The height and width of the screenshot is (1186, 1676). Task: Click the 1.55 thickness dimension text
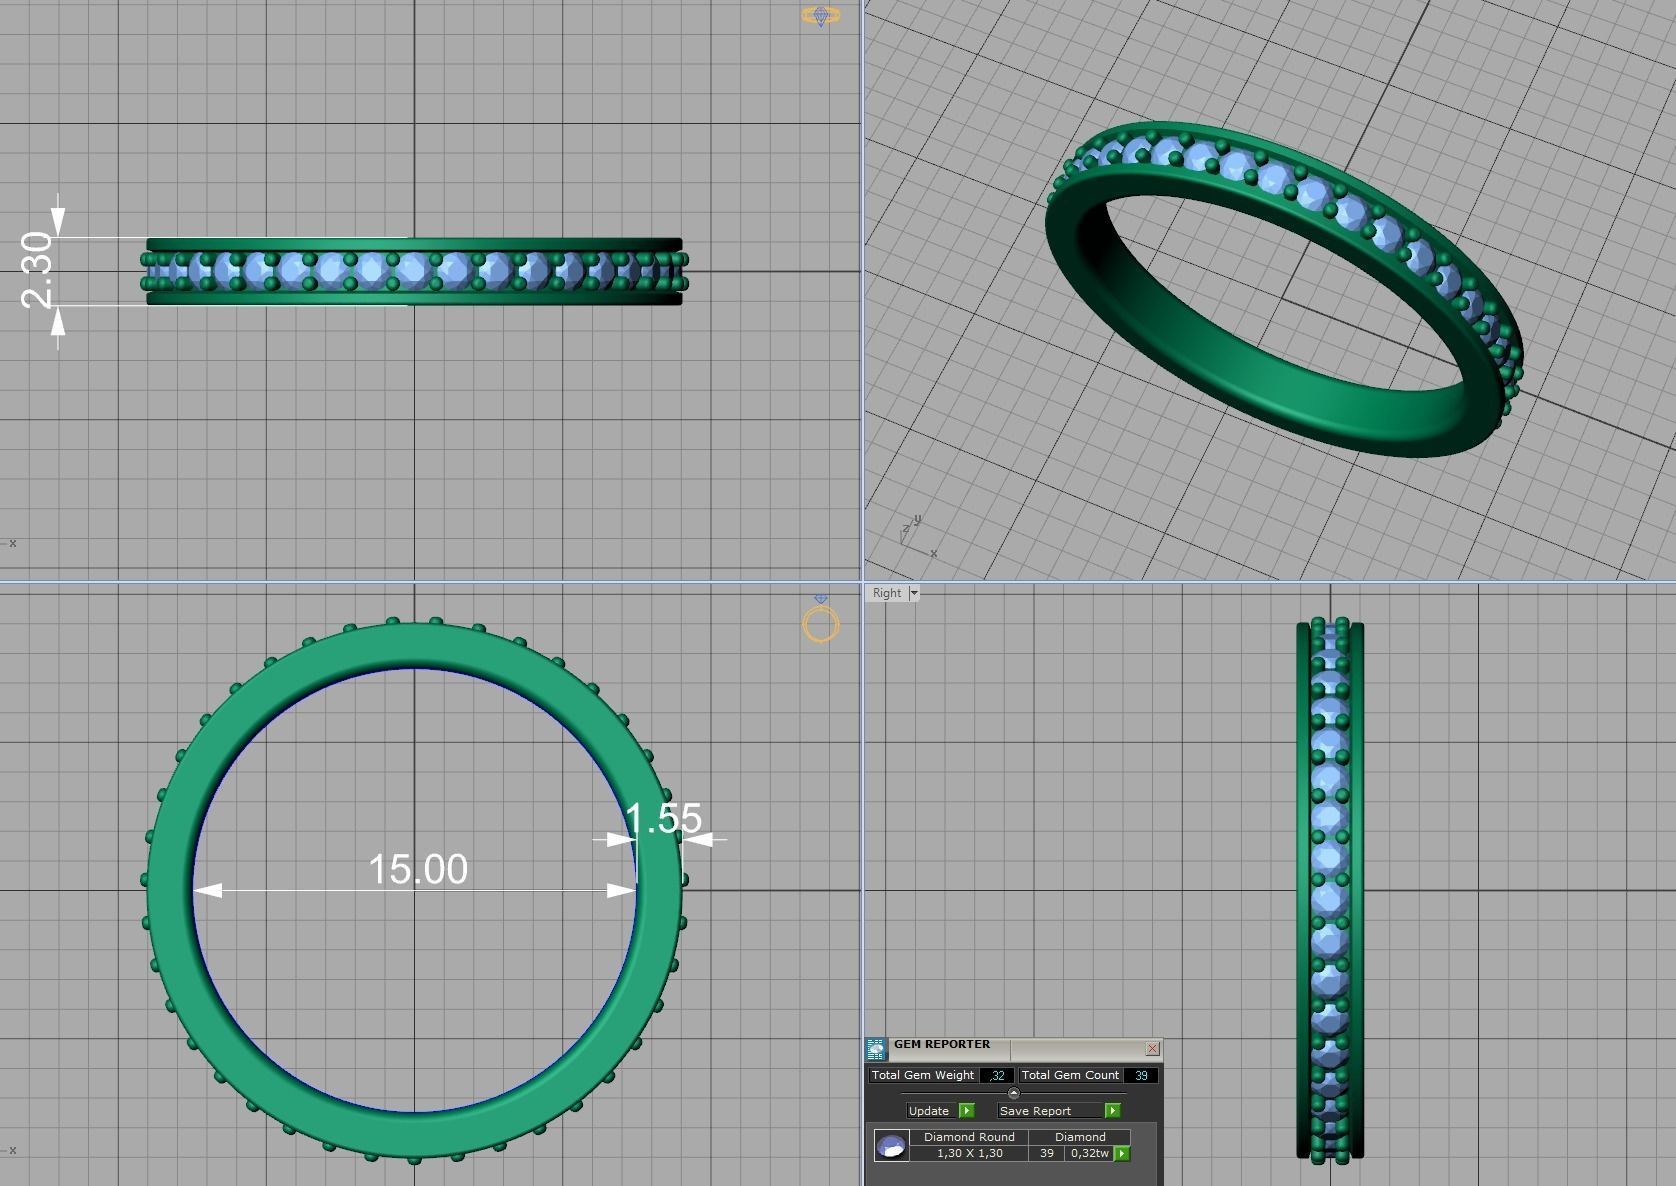pos(663,819)
